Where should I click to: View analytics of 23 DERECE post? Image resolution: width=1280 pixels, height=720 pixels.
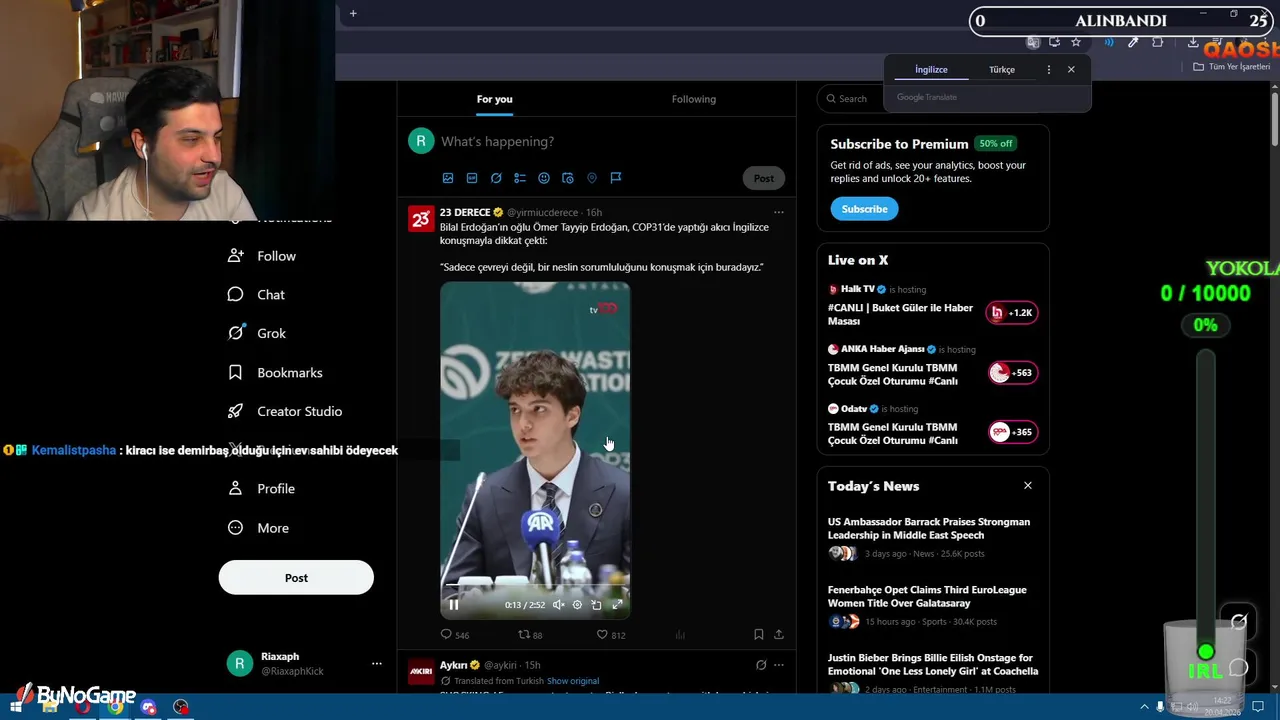coord(680,634)
